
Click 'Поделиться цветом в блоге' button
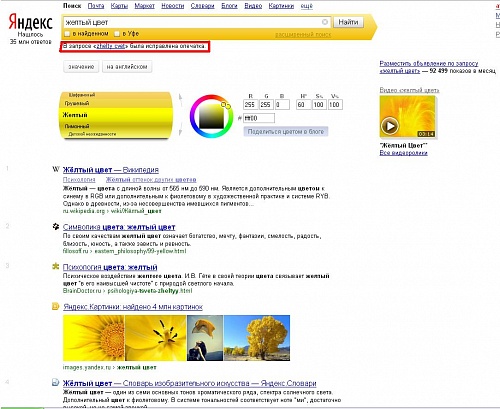coord(286,131)
